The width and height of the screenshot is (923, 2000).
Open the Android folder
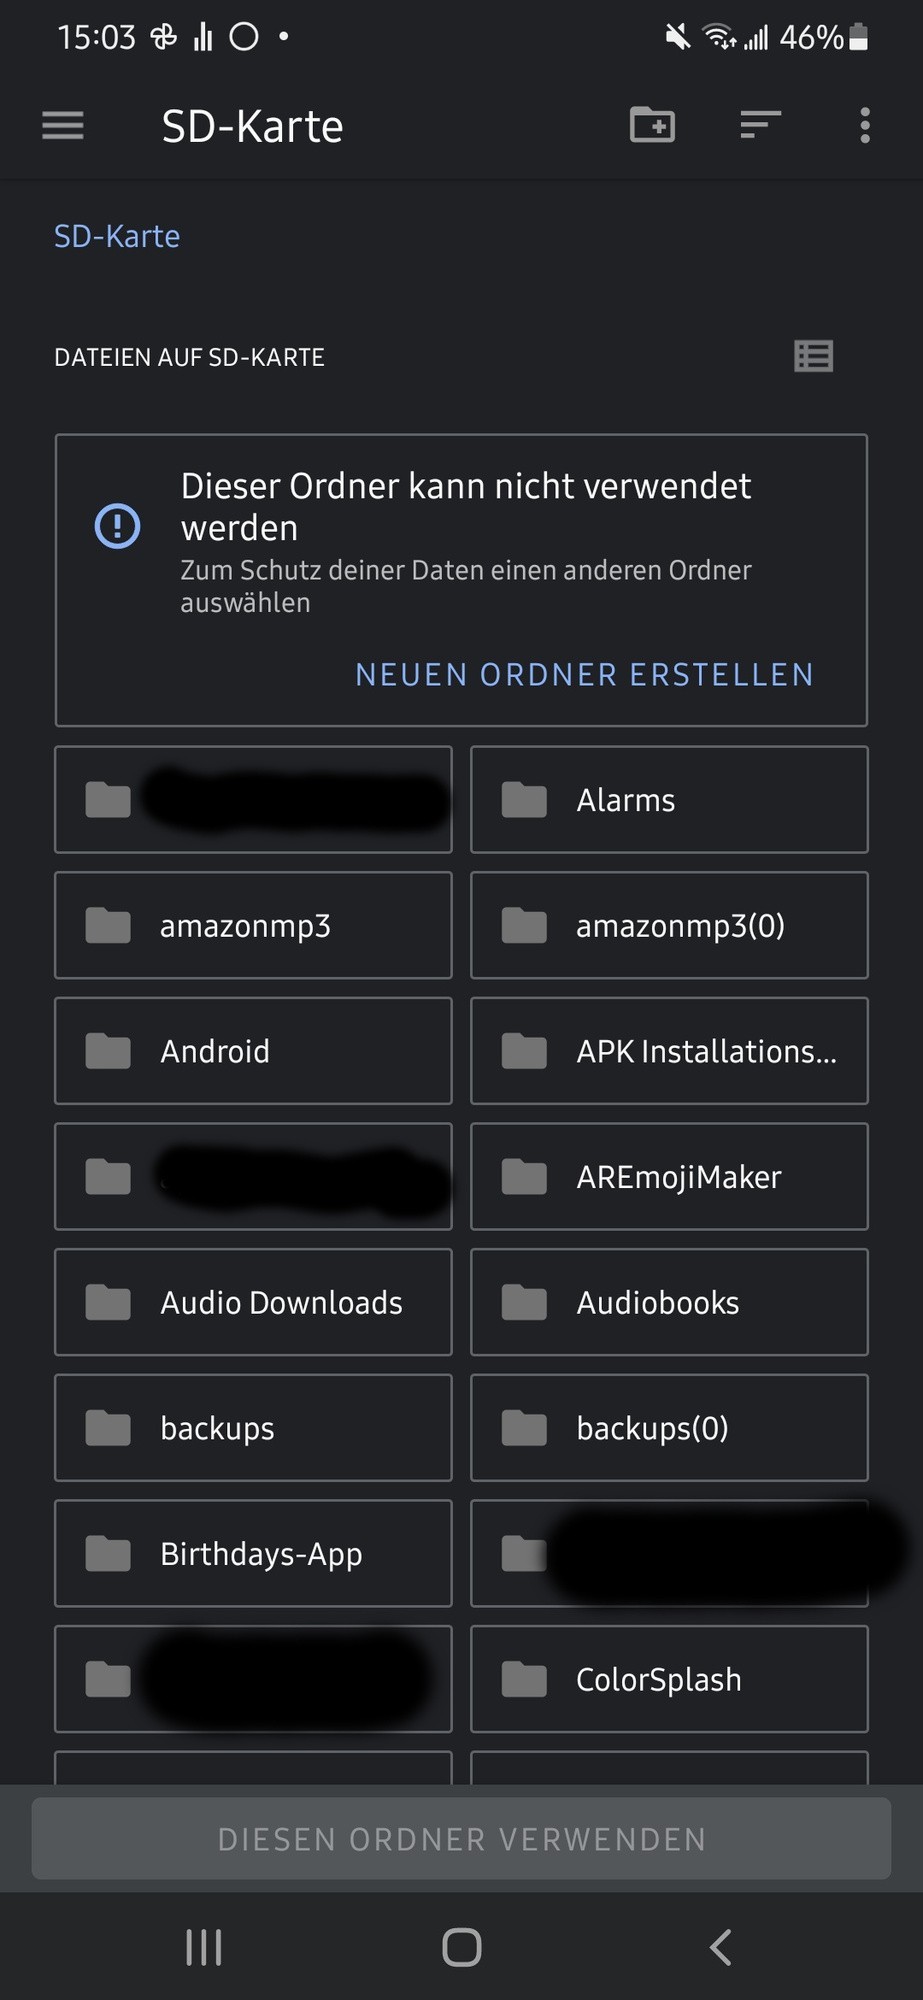(x=253, y=1052)
